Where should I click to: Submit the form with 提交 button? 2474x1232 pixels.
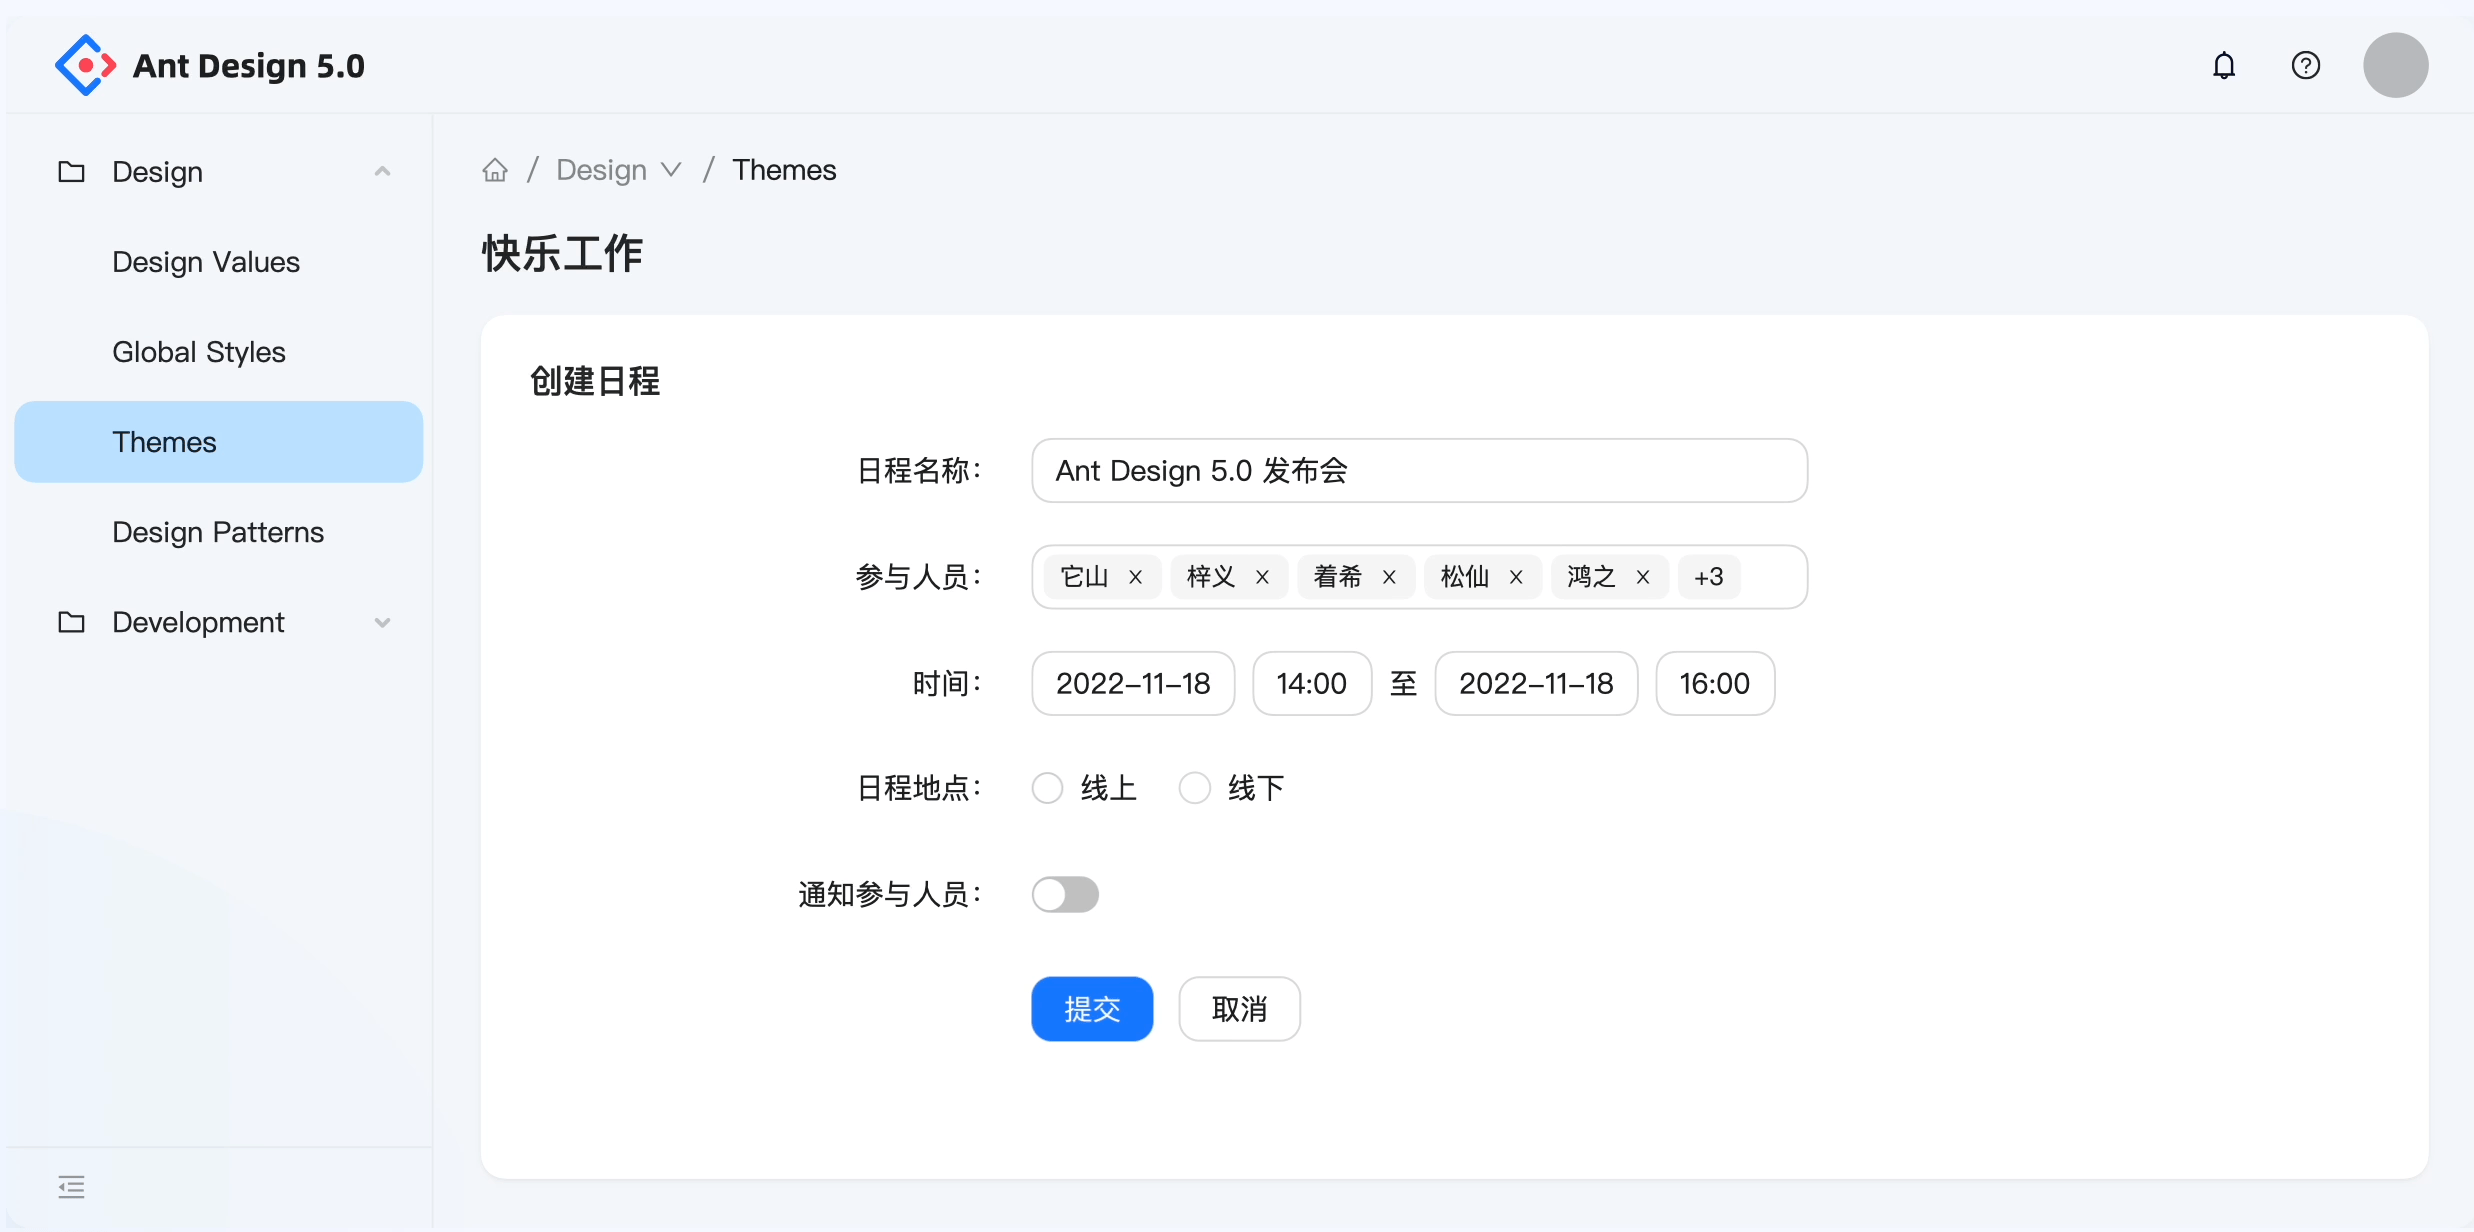(1092, 1008)
